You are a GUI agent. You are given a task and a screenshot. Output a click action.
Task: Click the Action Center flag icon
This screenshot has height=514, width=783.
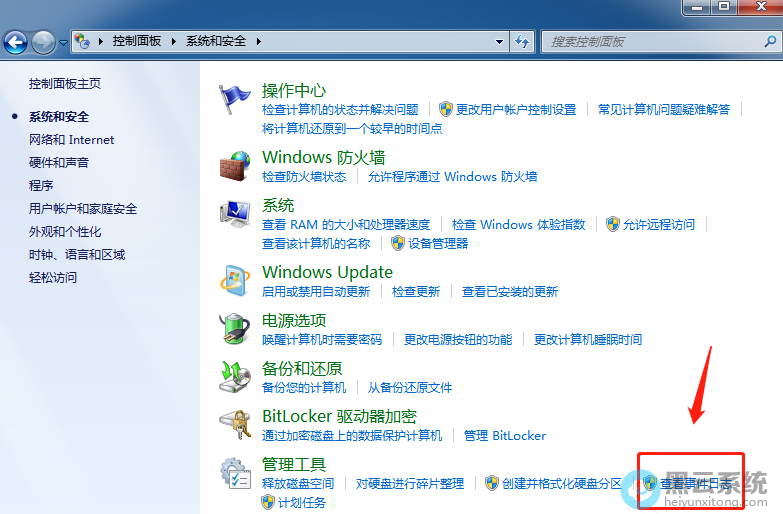tap(235, 100)
